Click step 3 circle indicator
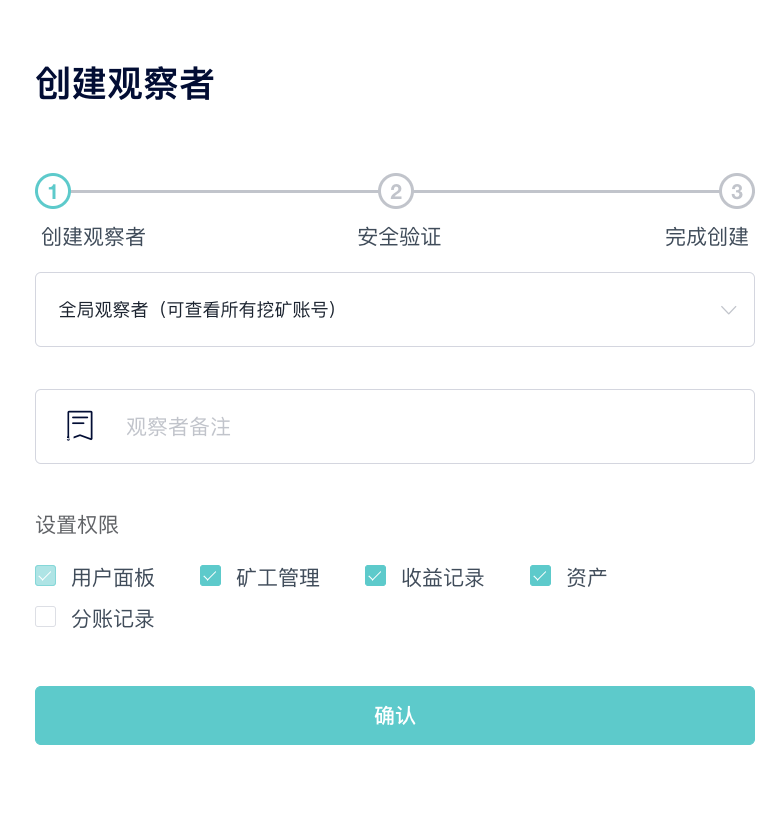 coord(736,191)
